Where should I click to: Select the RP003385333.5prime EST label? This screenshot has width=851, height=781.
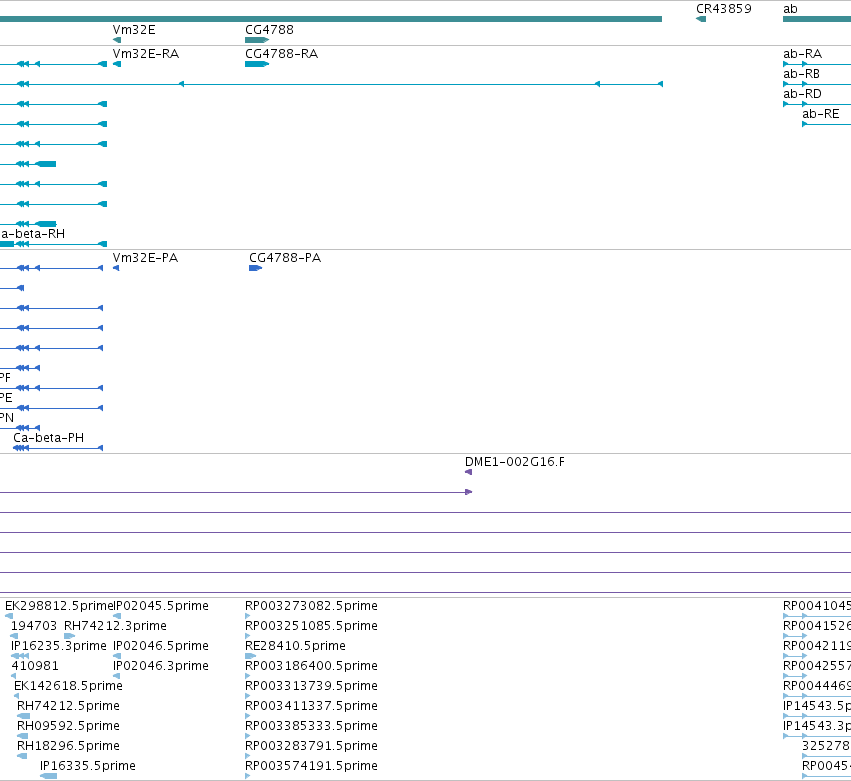coord(312,726)
